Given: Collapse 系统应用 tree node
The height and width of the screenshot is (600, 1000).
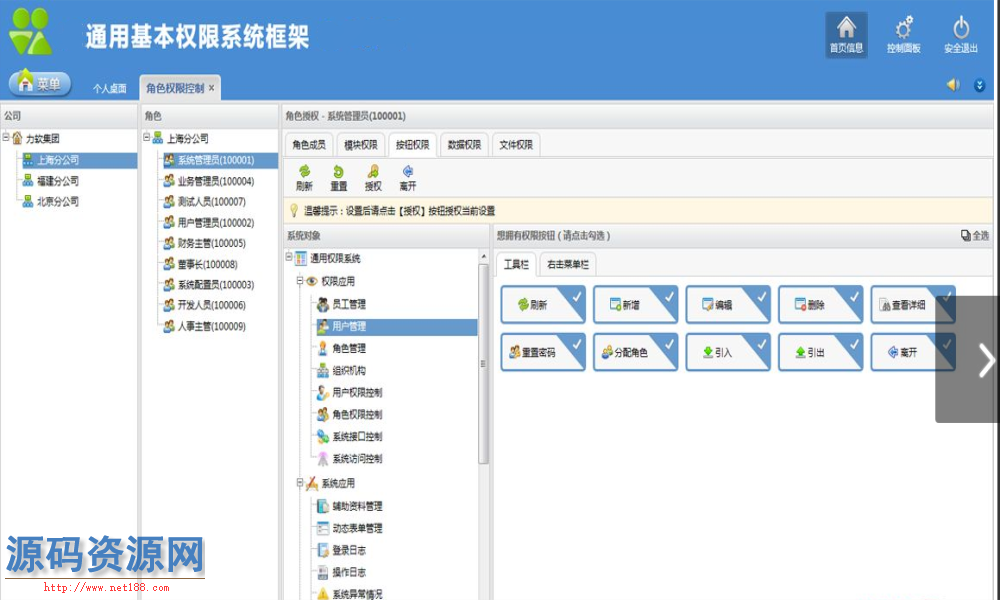Looking at the screenshot, I should 300,483.
